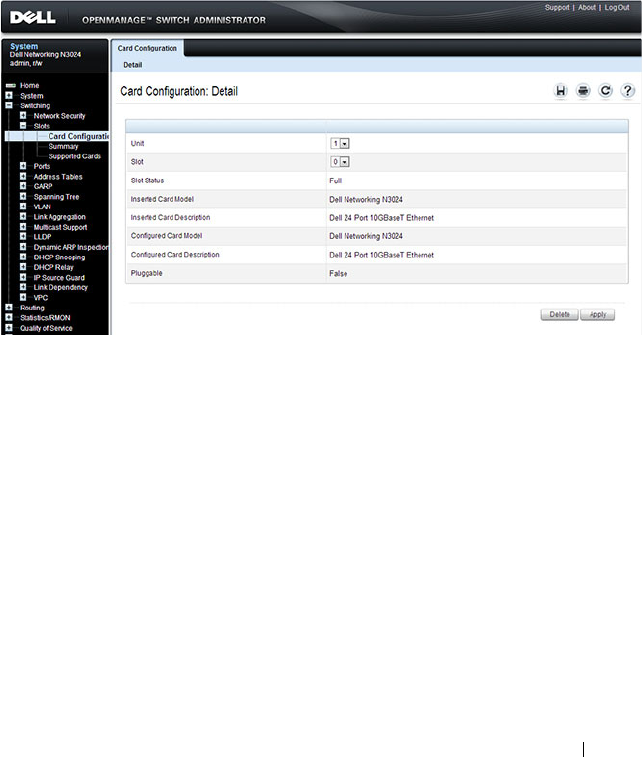This screenshot has height=757, width=642.
Task: Expand the Statistics/RMON node
Action: pyautogui.click(x=9, y=317)
